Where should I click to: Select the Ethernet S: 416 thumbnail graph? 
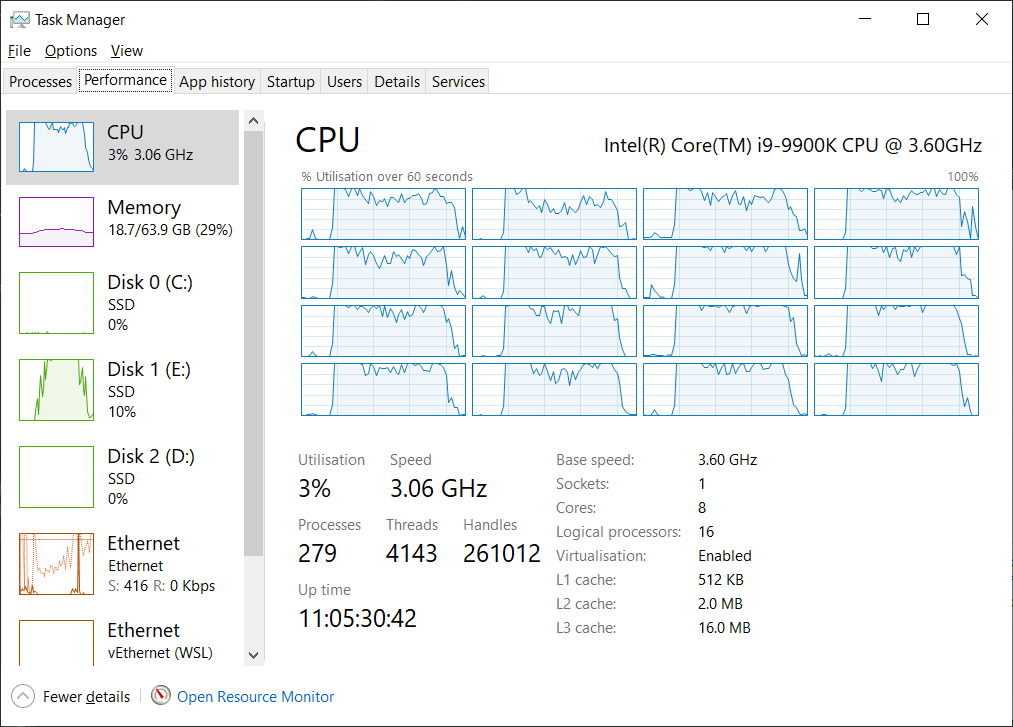click(x=56, y=564)
